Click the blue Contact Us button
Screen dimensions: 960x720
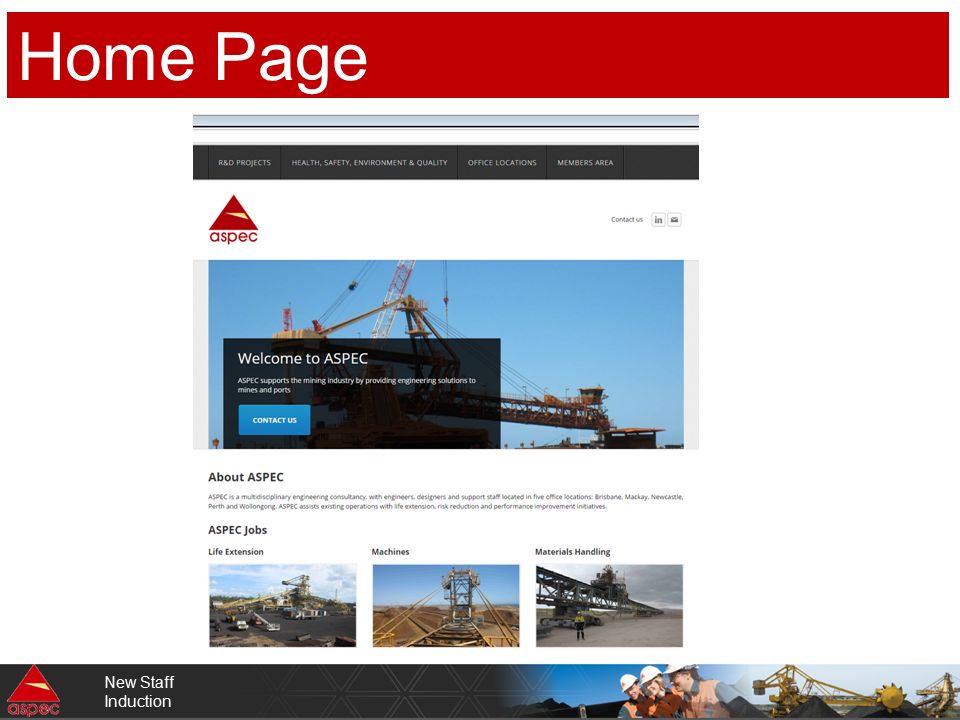274,420
